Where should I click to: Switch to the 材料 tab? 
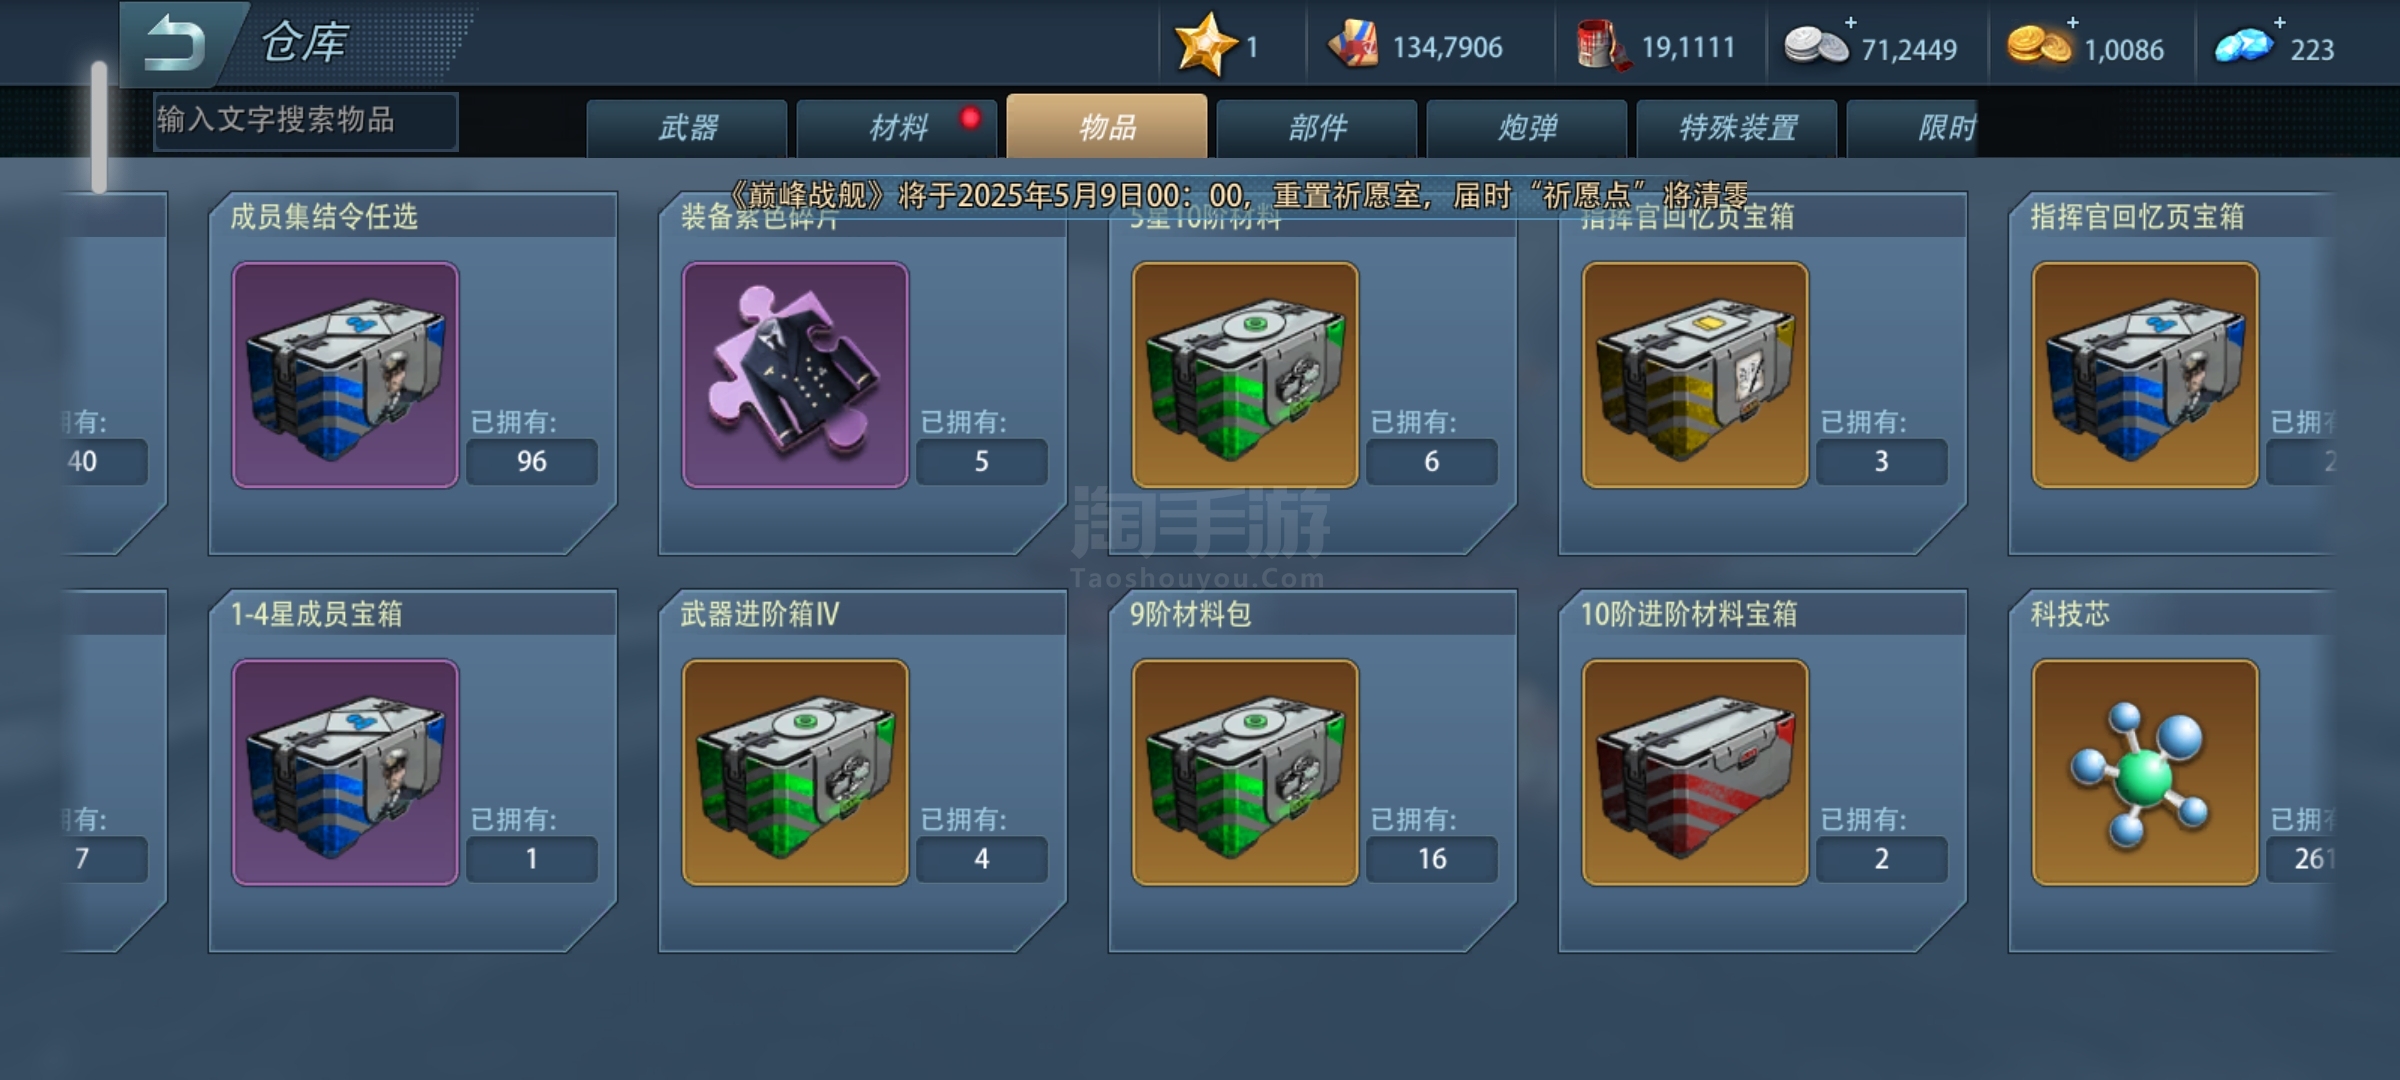click(x=897, y=128)
